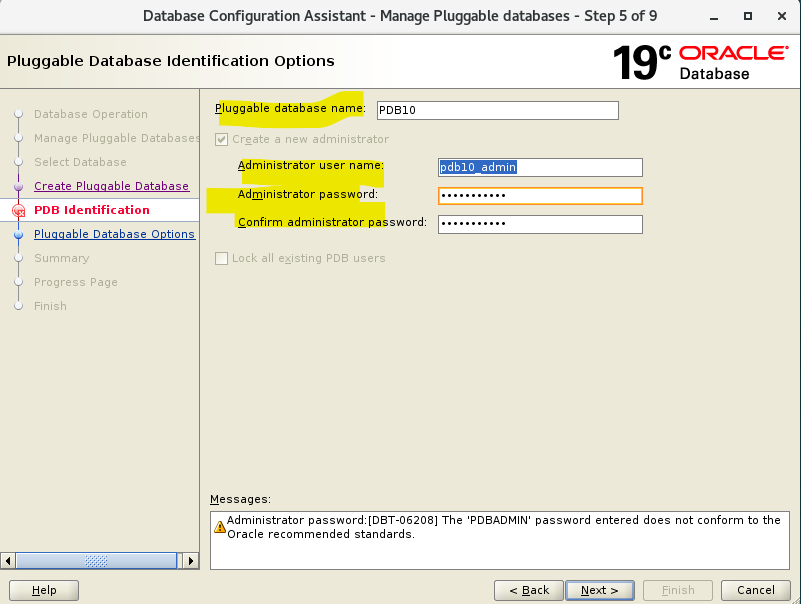Click the sidebar horizontal scrollbar thumb
801x604 pixels.
pos(96,561)
